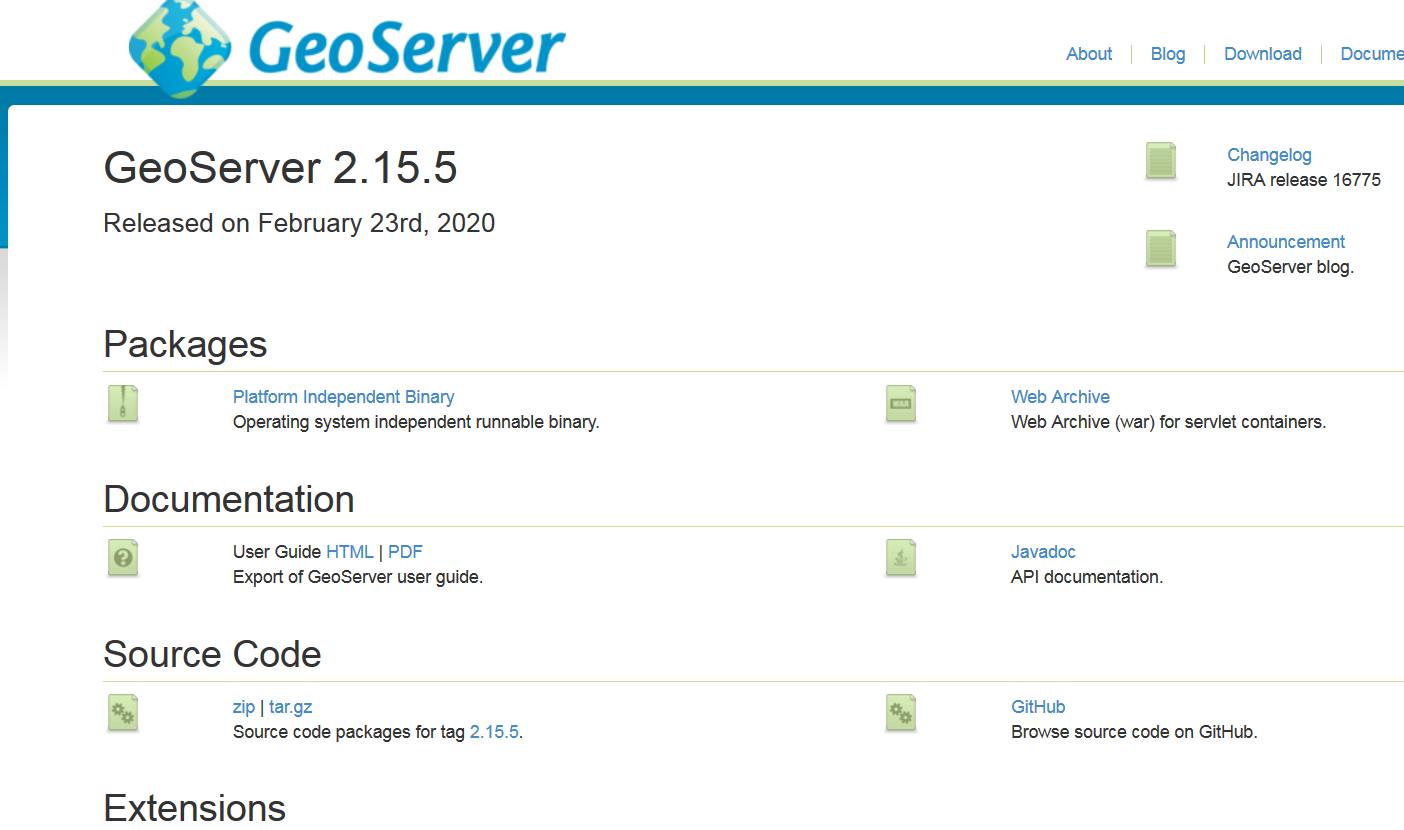
Task: Click the Changelog document icon
Action: [1161, 162]
